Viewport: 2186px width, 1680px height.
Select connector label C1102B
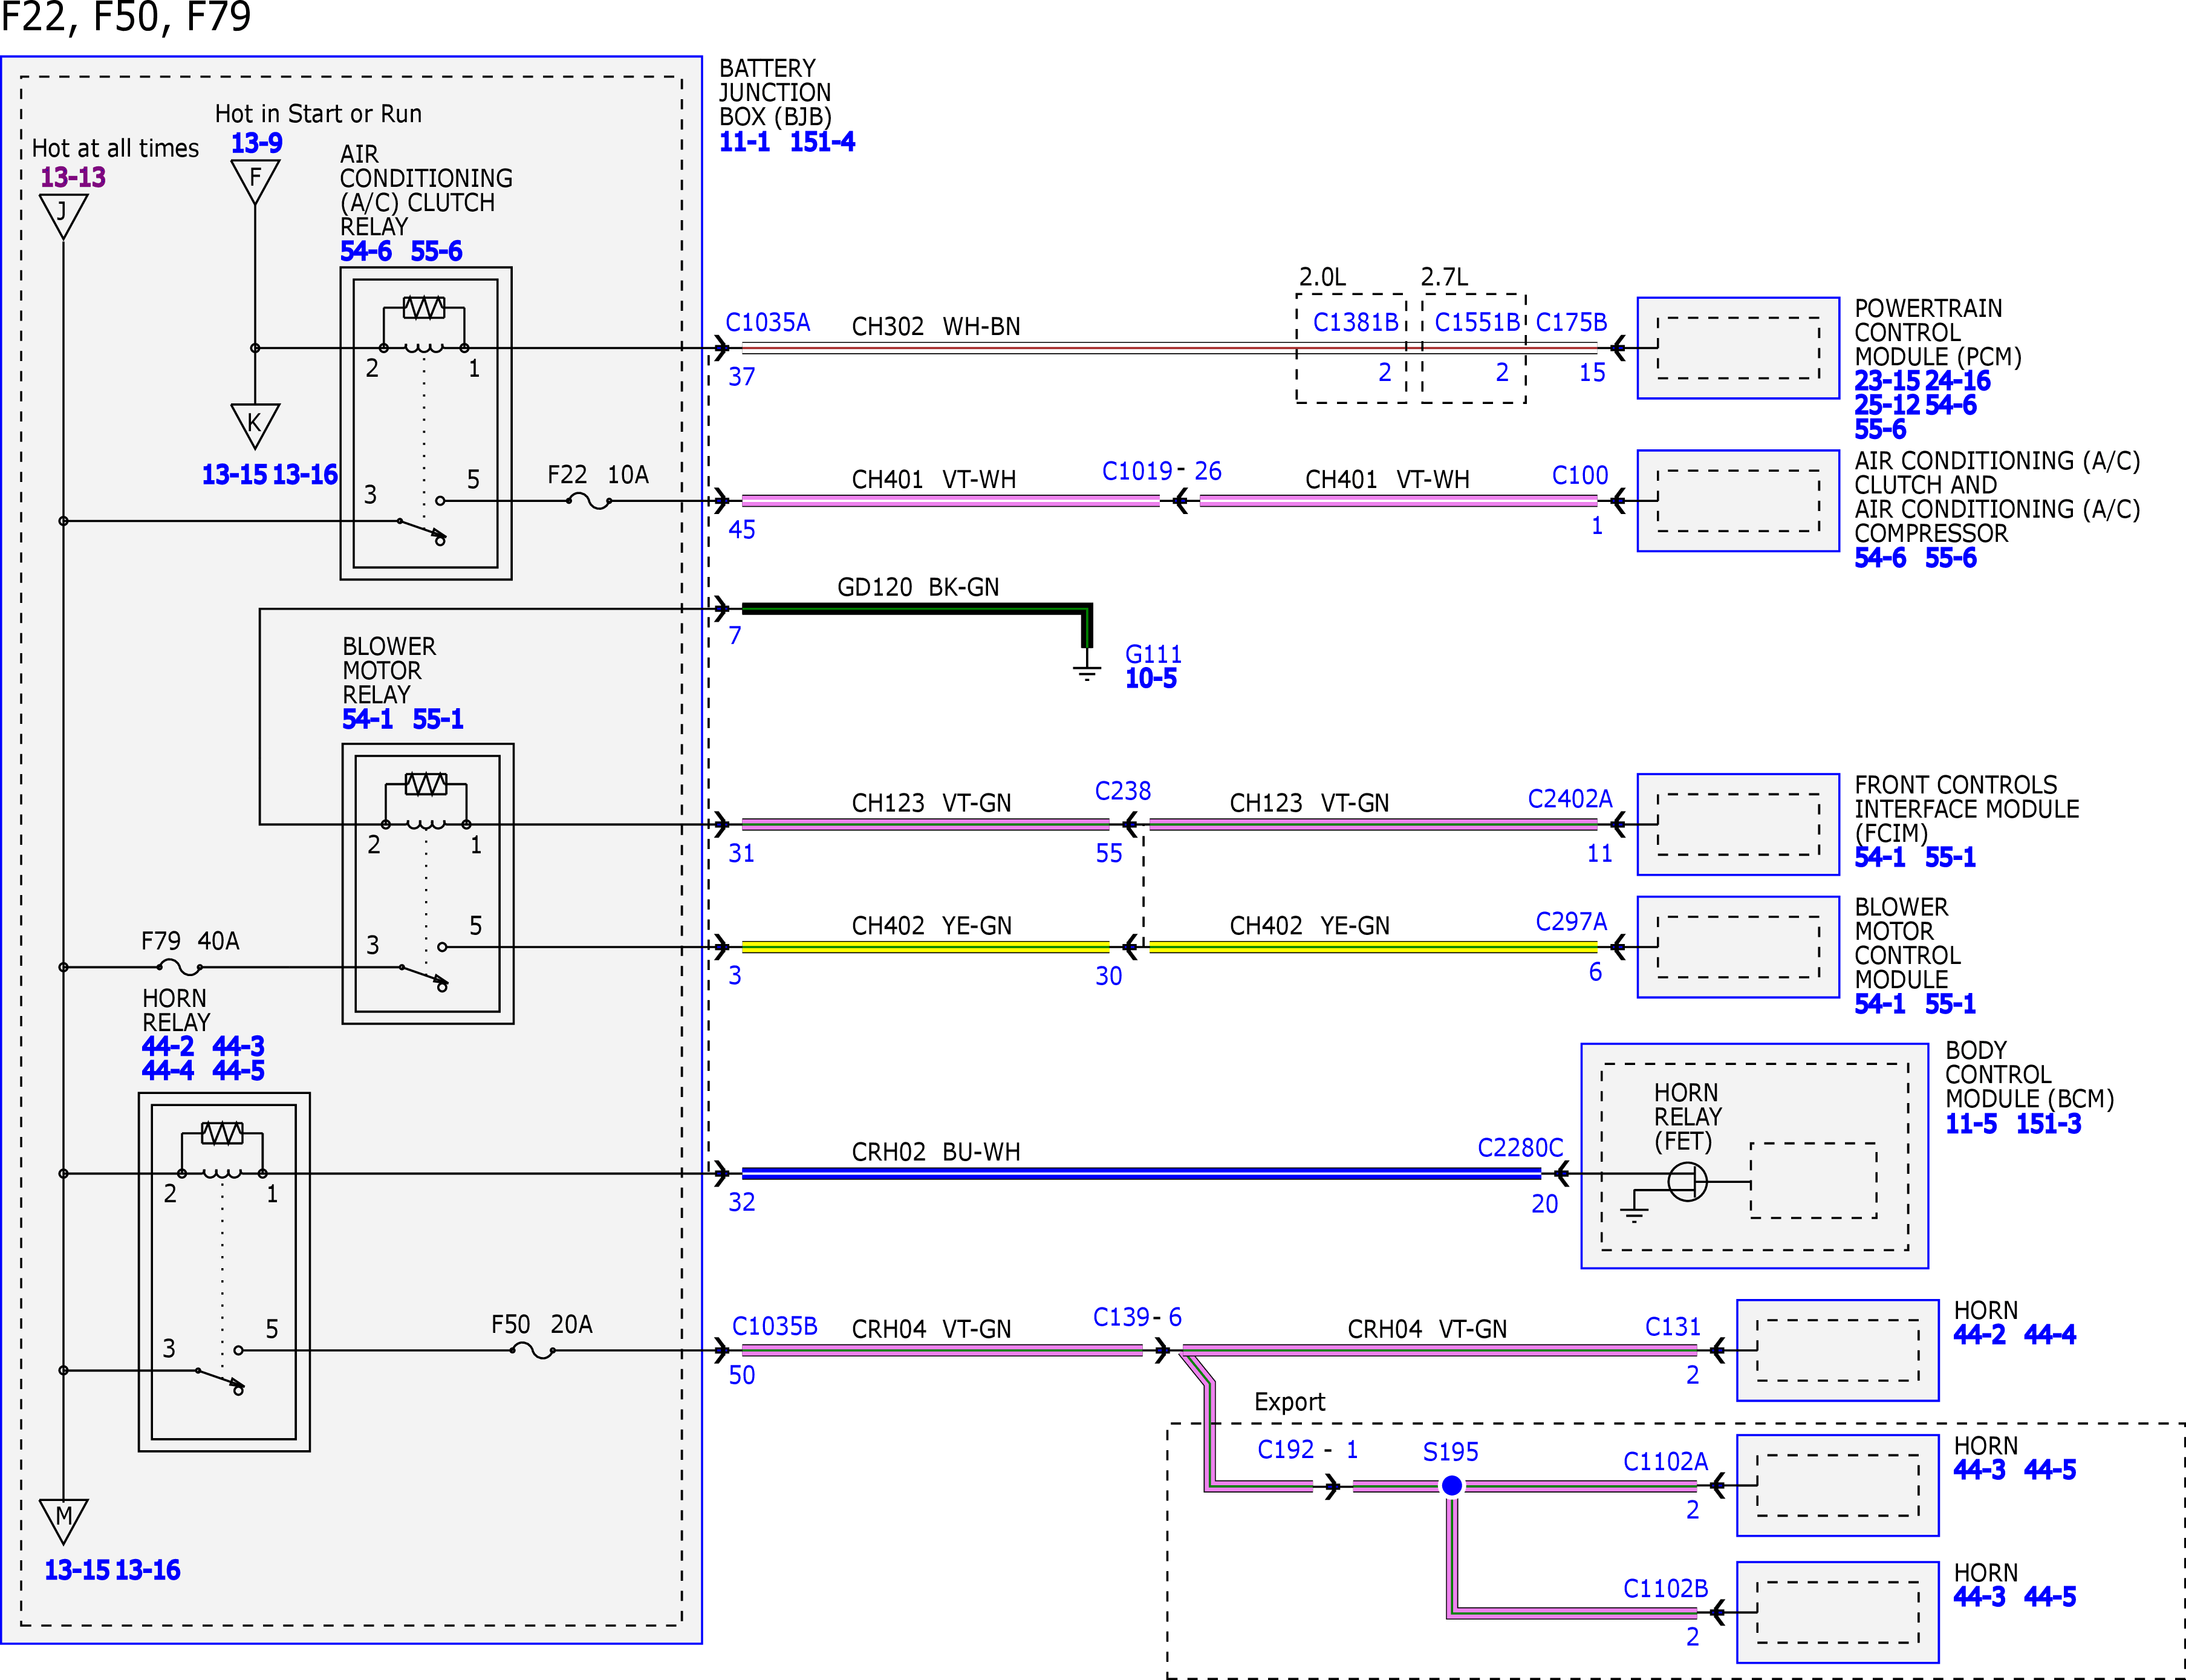point(1666,1589)
